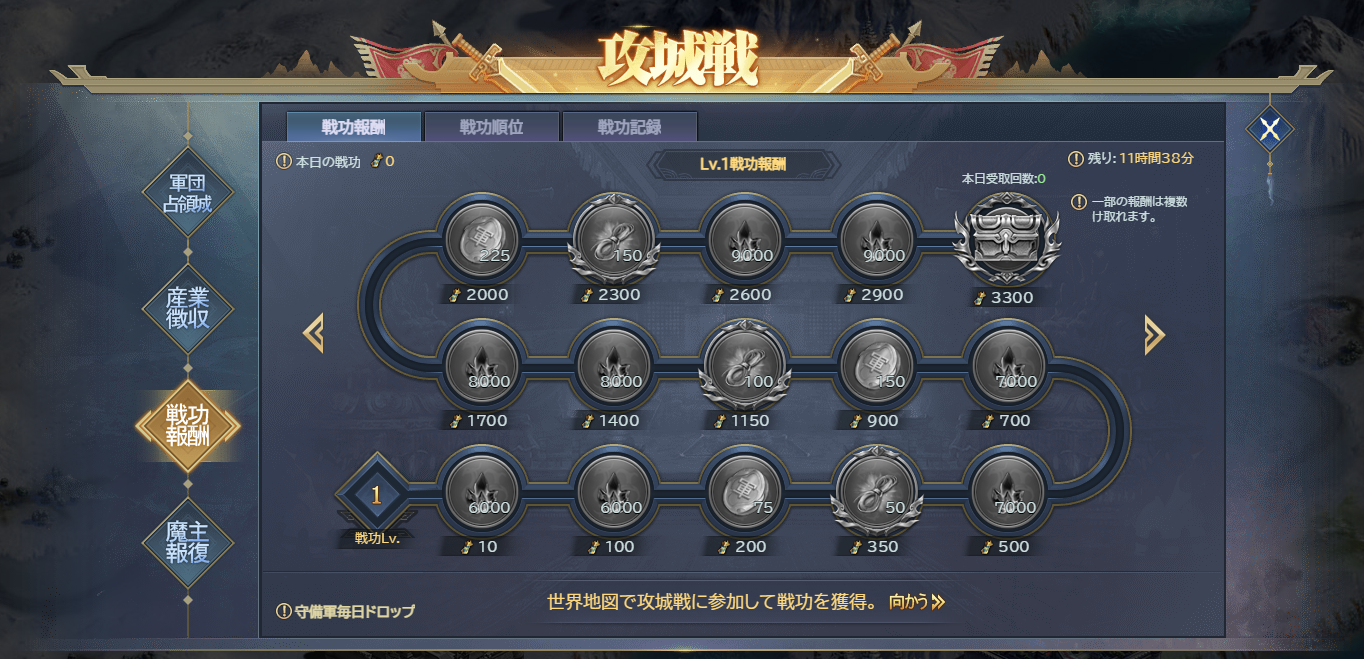
Task: Select the 225 army token reward at 2000
Action: 482,239
